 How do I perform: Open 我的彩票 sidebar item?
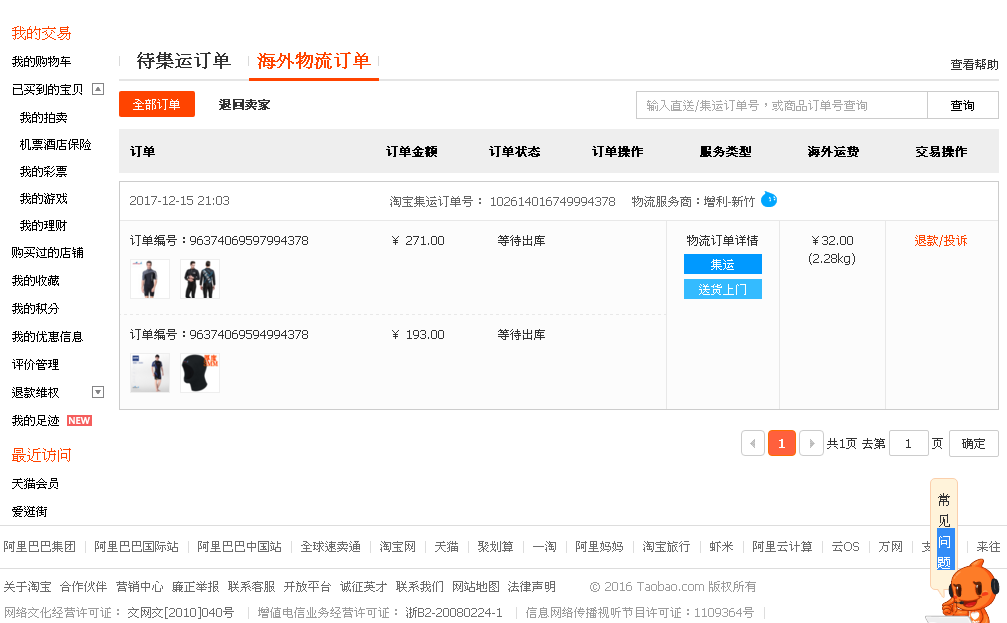click(x=43, y=171)
